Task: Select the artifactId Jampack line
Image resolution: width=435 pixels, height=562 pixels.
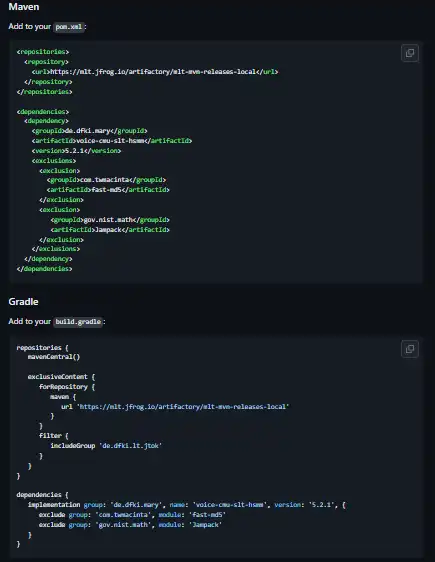Action: tap(110, 230)
